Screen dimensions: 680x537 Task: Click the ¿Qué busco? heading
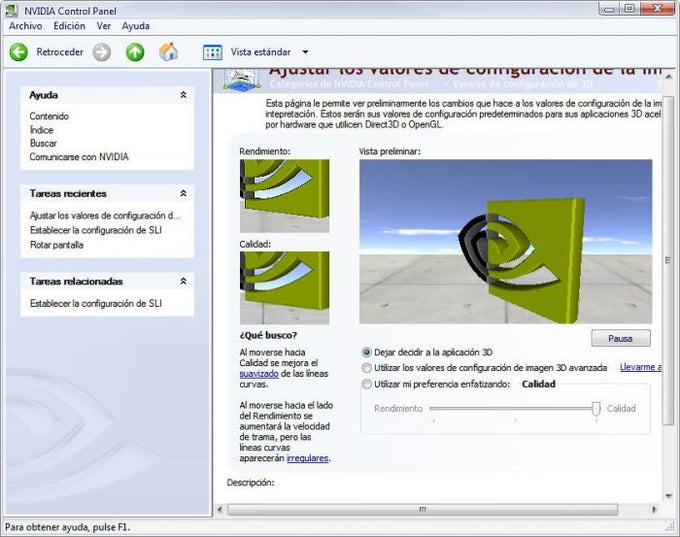tap(268, 335)
